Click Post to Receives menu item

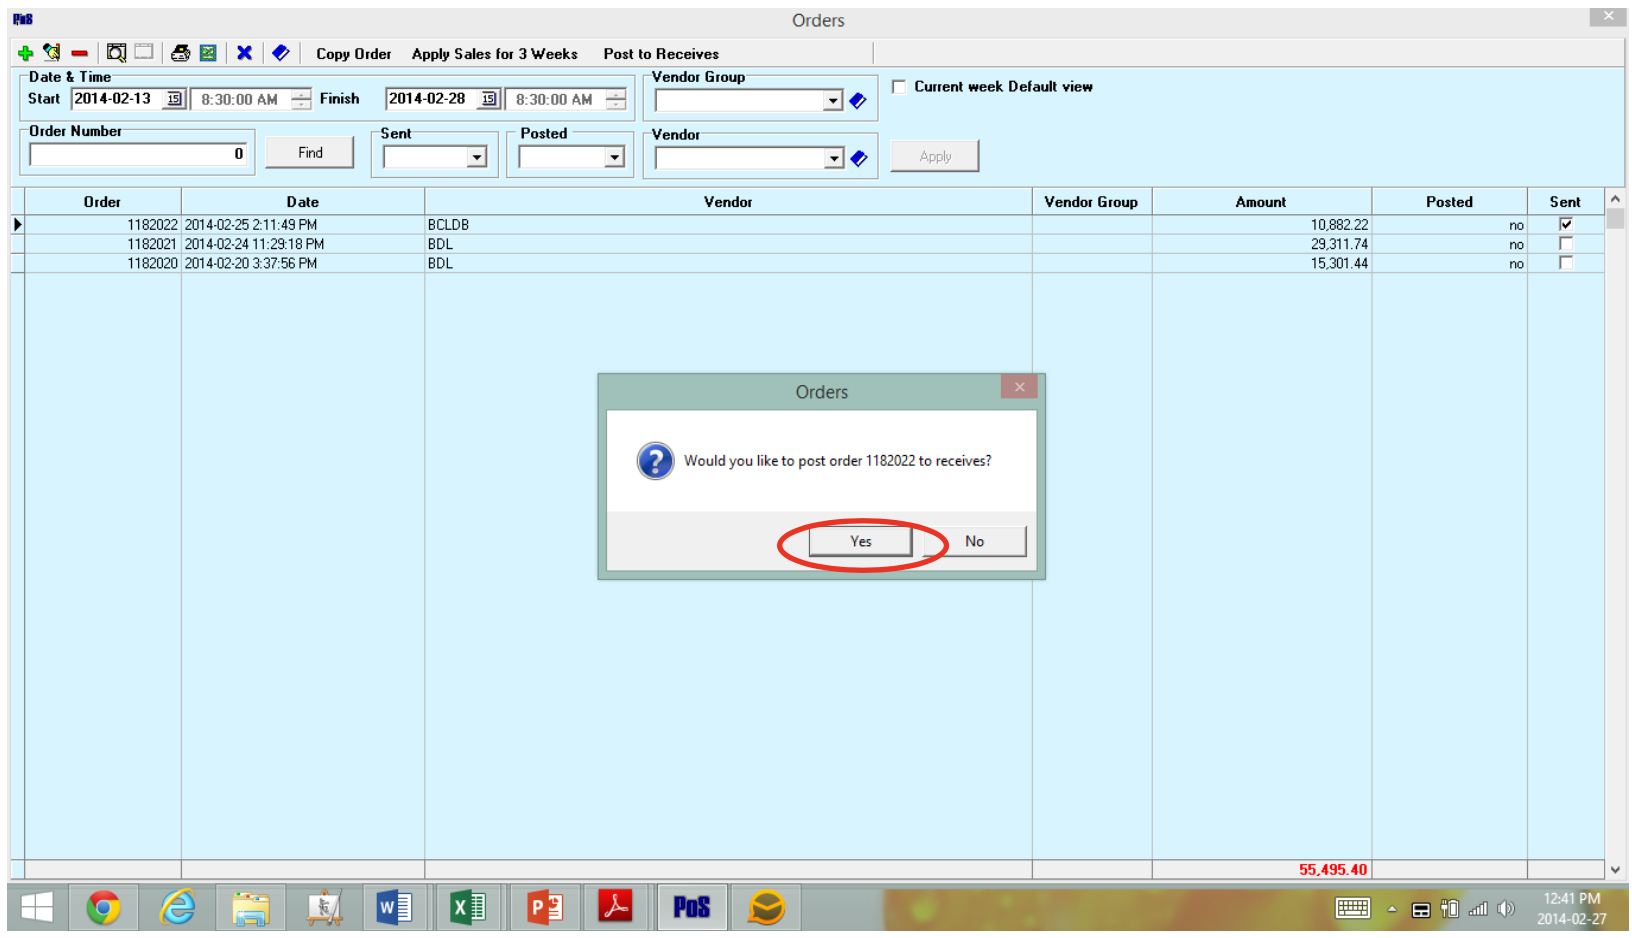tap(661, 54)
